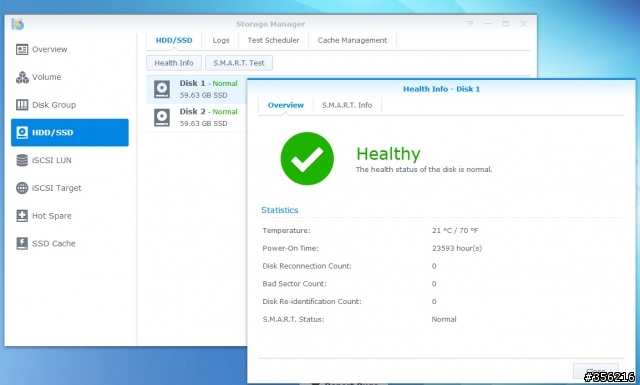The height and width of the screenshot is (385, 640).
Task: Click the iSCSI LUN database icon
Action: 22,160
